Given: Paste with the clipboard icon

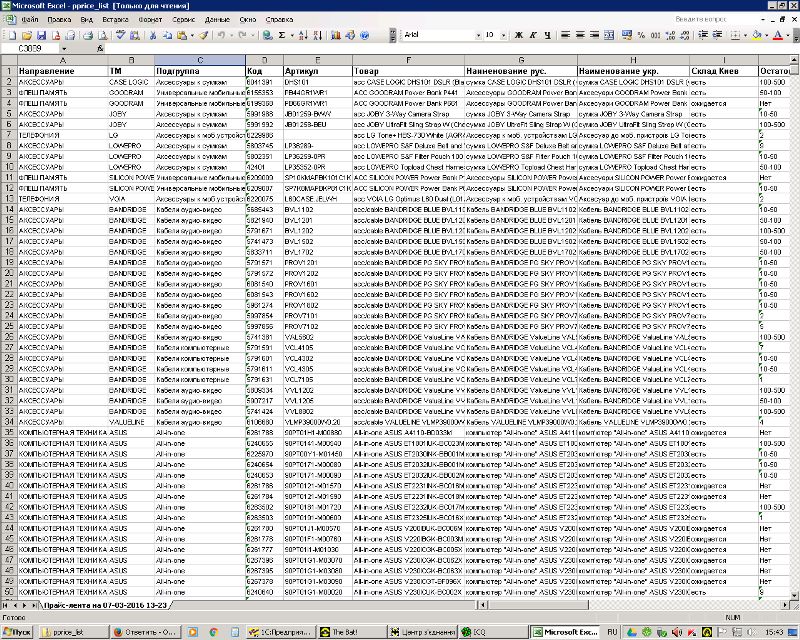Looking at the screenshot, I should point(182,35).
